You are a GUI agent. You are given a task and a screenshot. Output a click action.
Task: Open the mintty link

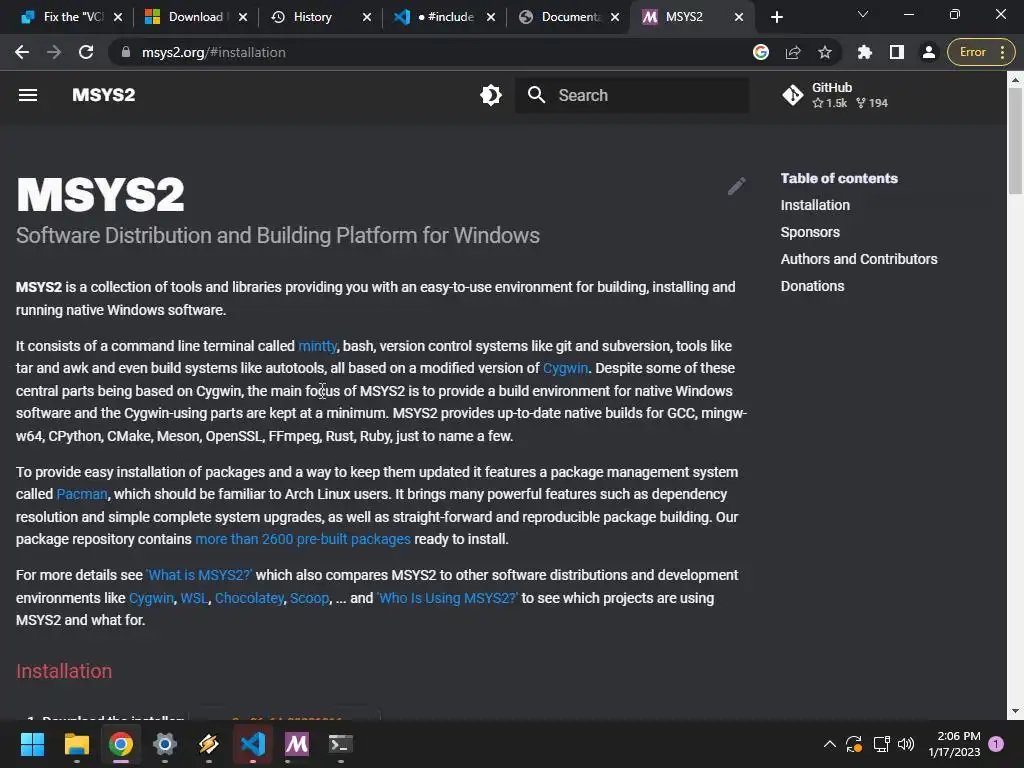pyautogui.click(x=317, y=345)
